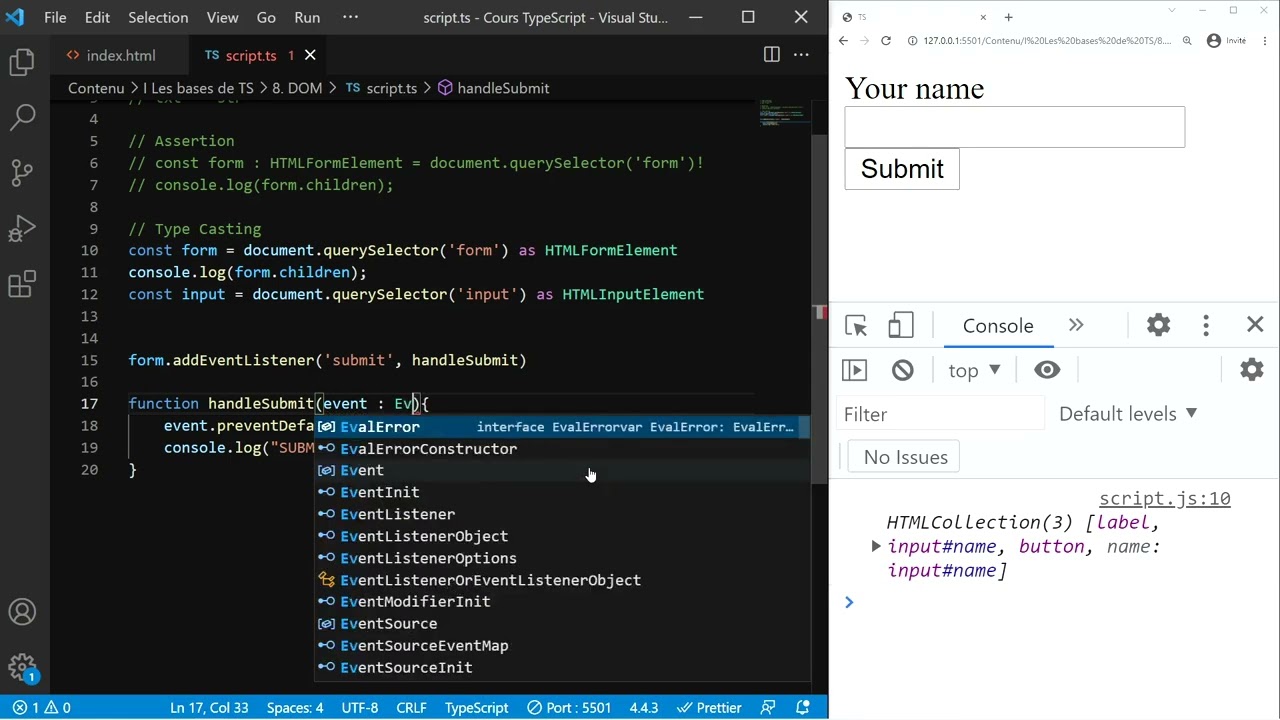The image size is (1280, 720).
Task: Open the Default levels dropdown
Action: click(x=1128, y=414)
